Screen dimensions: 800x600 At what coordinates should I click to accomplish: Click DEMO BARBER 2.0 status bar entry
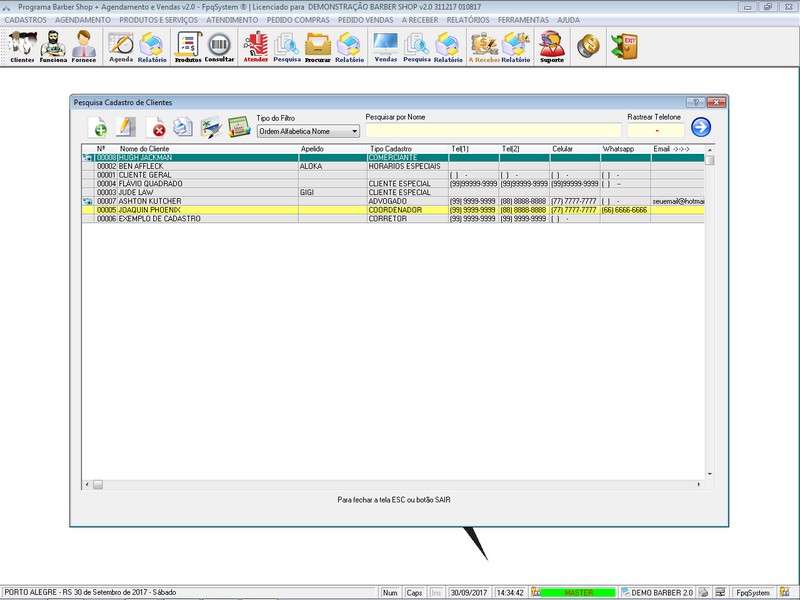(658, 593)
